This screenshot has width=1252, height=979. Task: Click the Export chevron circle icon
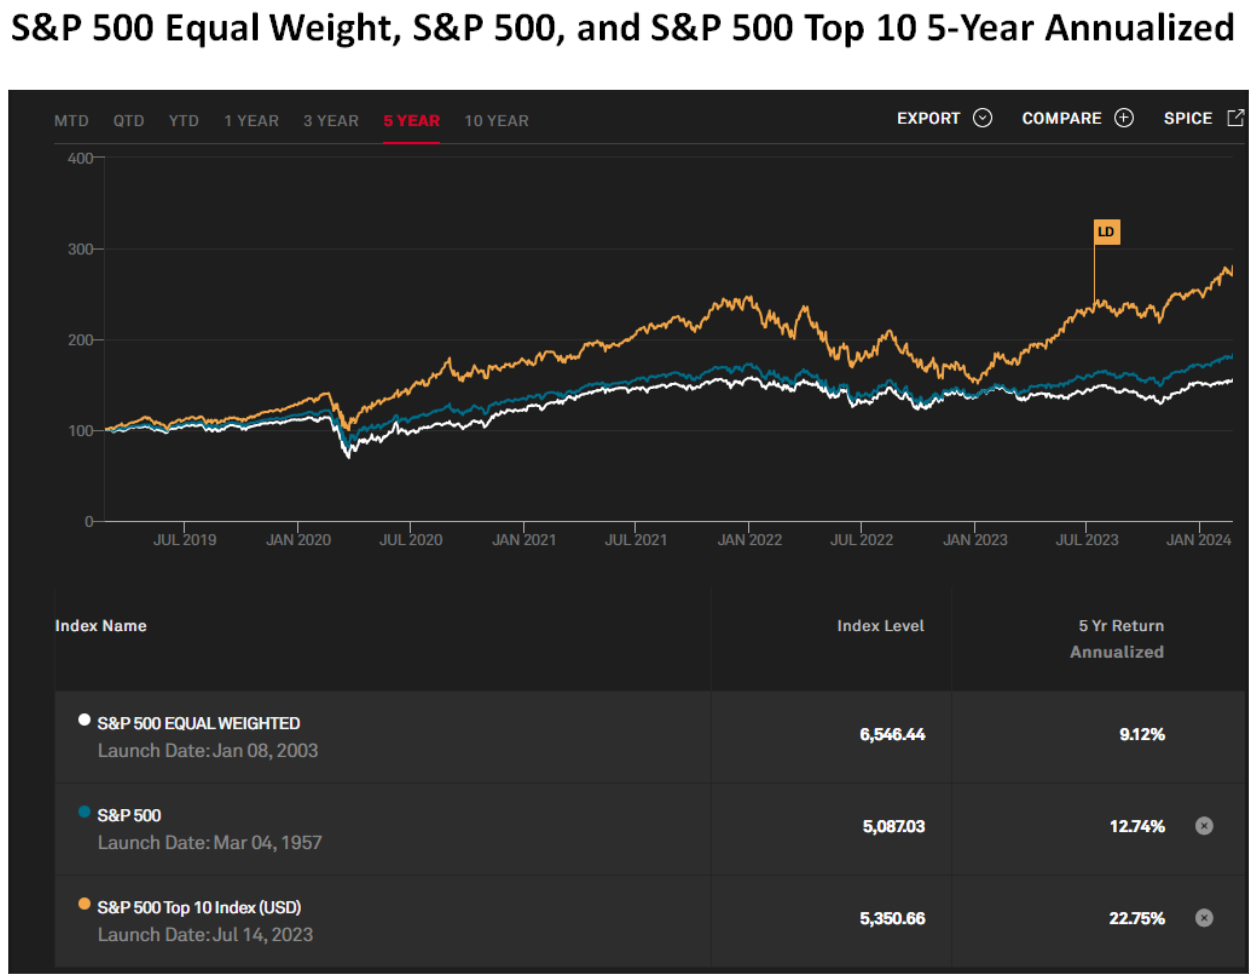click(x=983, y=119)
